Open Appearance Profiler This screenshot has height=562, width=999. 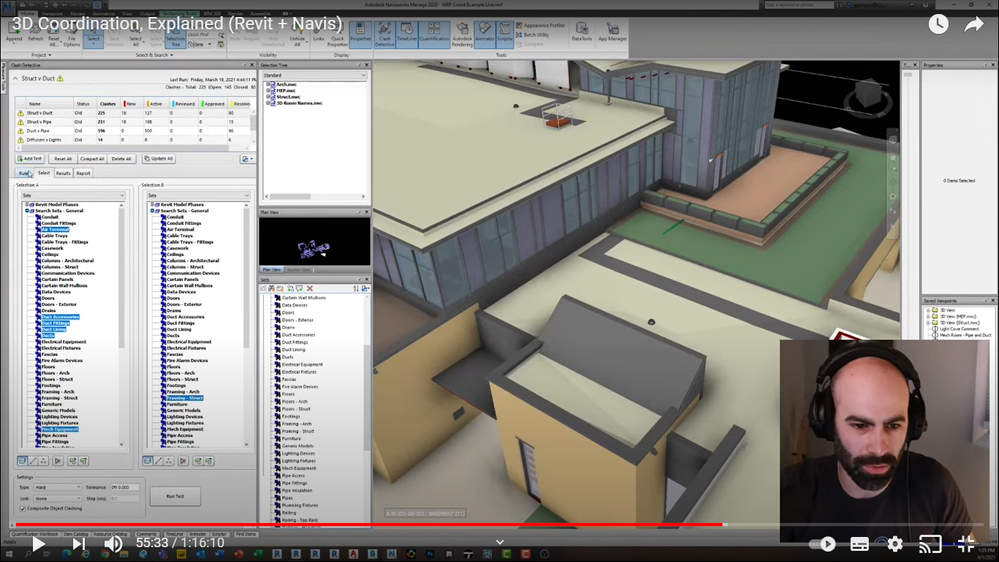[x=540, y=25]
